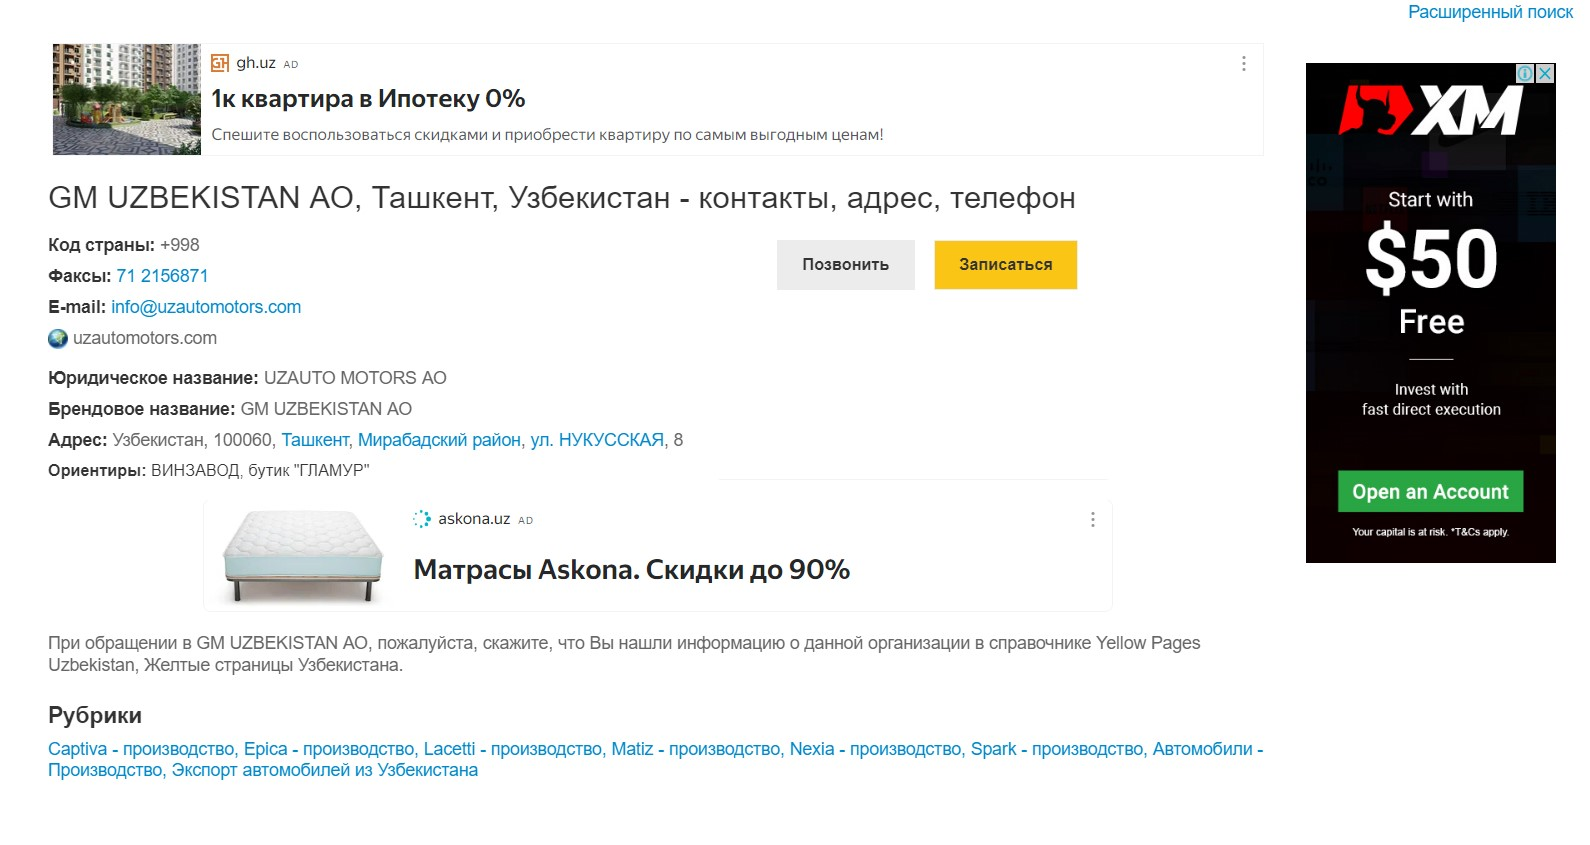Click the ул. НУКУССКАЯ street link

click(x=597, y=440)
